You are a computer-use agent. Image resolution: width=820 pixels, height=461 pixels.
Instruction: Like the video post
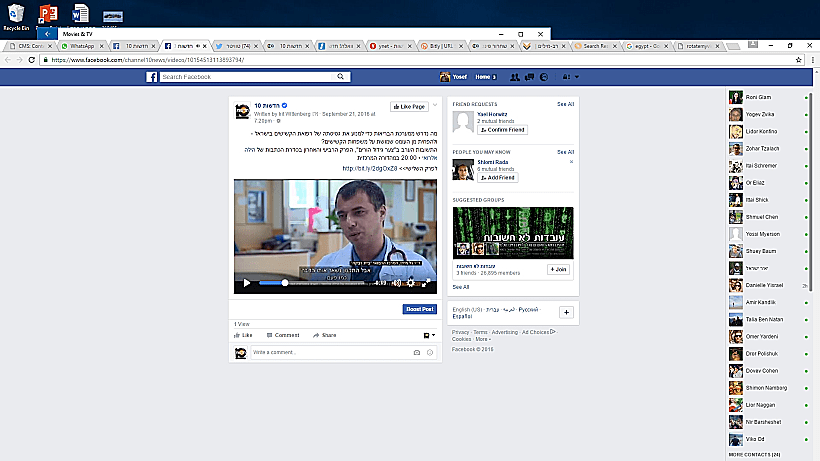point(242,335)
